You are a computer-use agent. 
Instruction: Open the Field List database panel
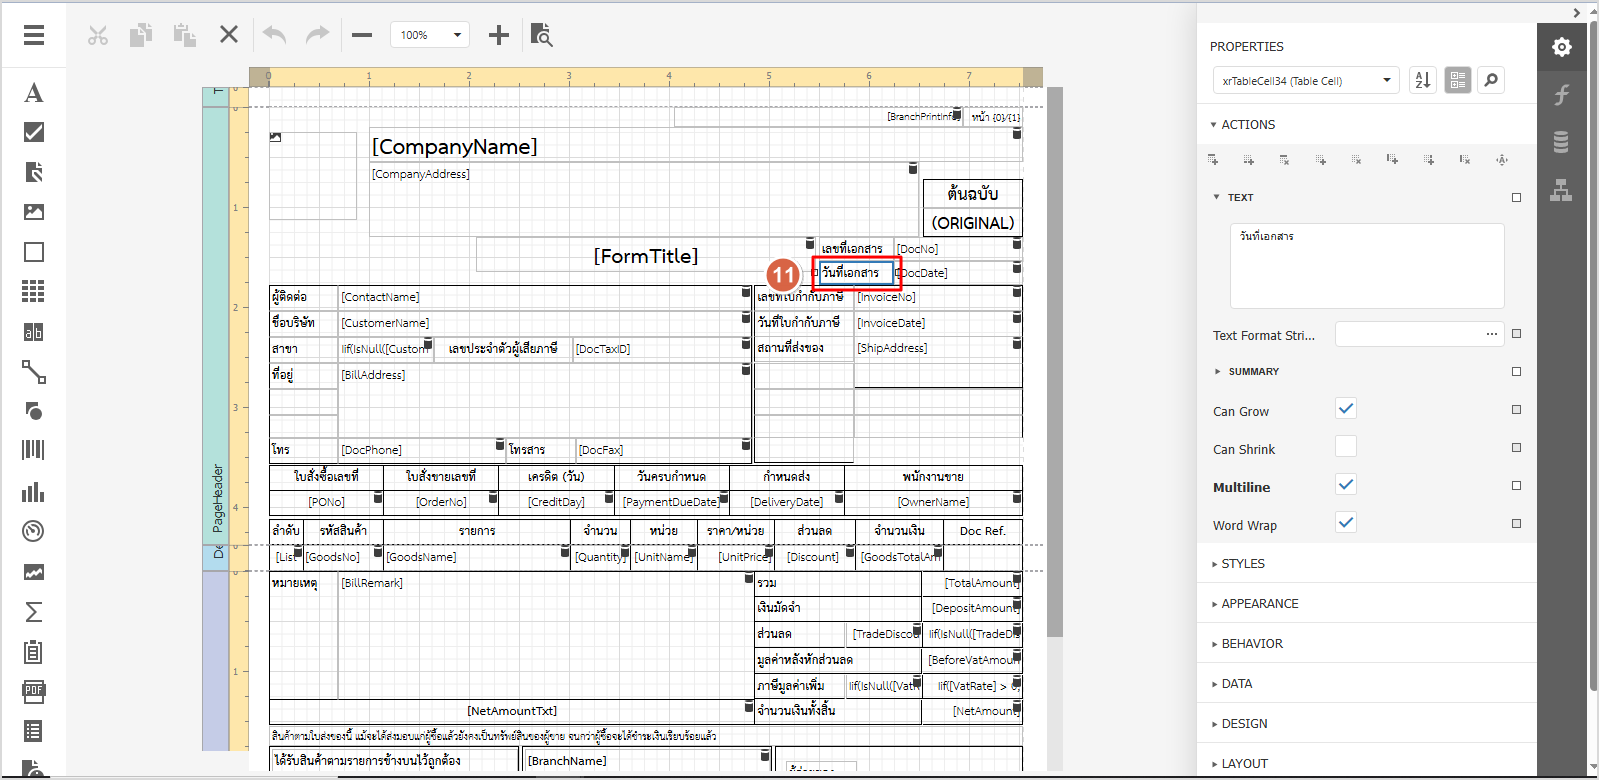coord(1561,142)
